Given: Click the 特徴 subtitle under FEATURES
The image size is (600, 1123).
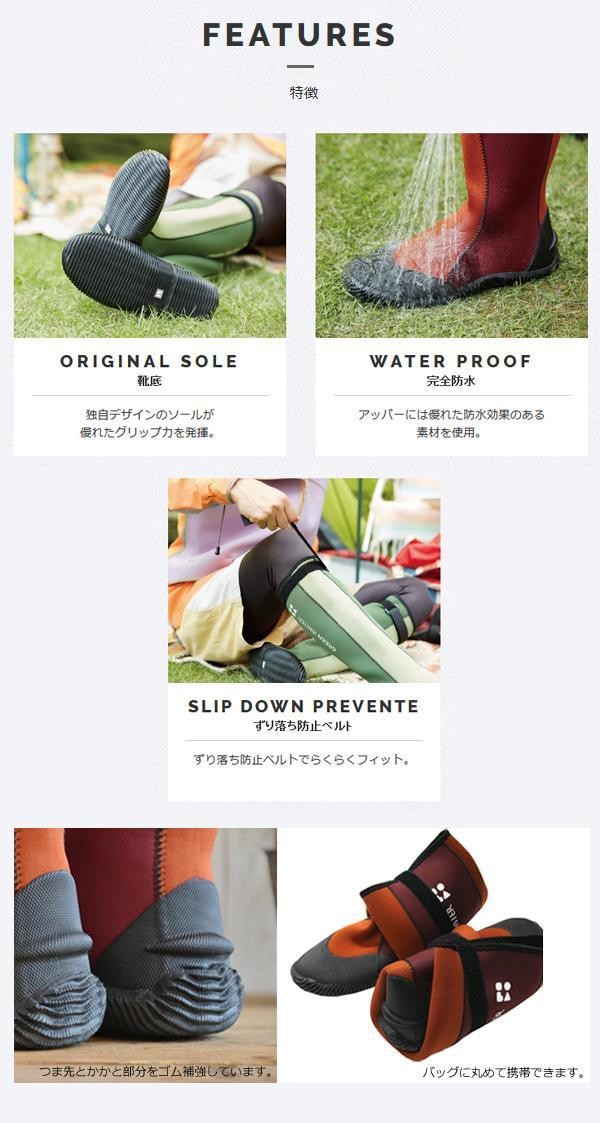Looking at the screenshot, I should [x=304, y=92].
